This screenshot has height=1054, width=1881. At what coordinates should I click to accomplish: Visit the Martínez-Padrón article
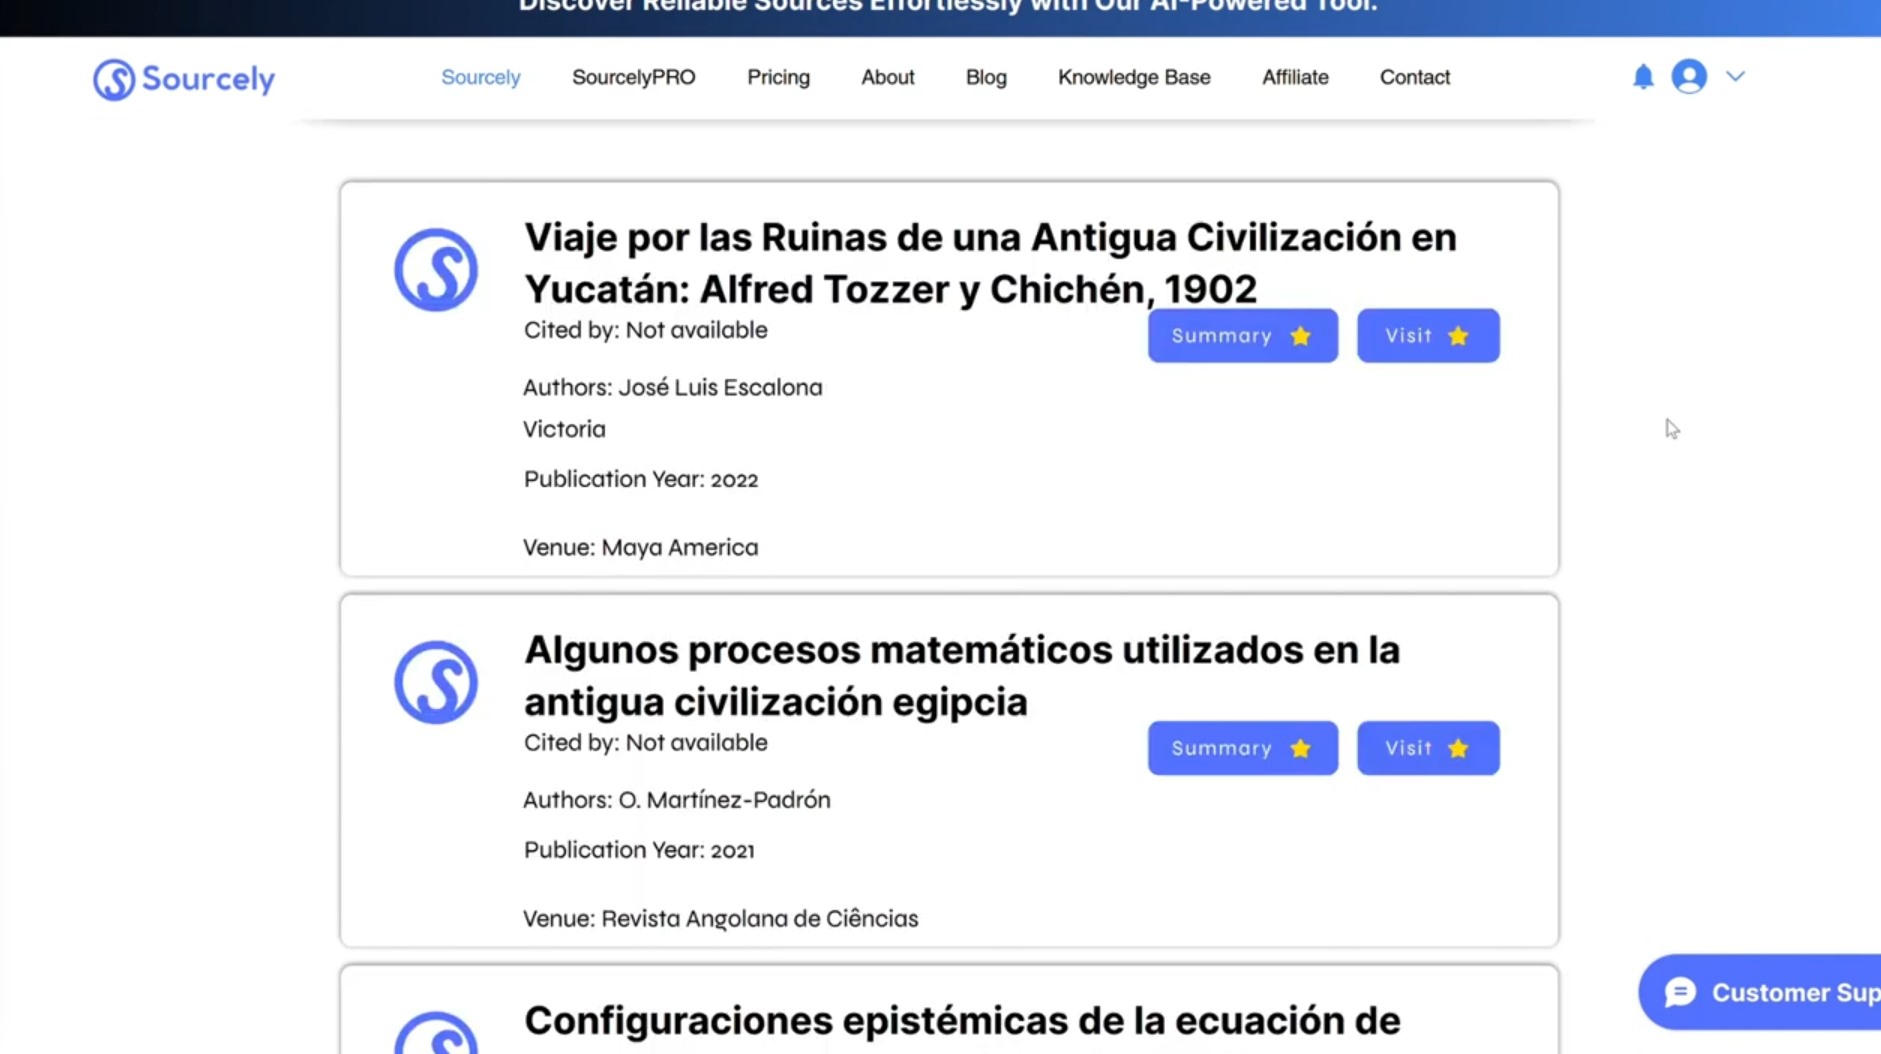tap(1428, 748)
